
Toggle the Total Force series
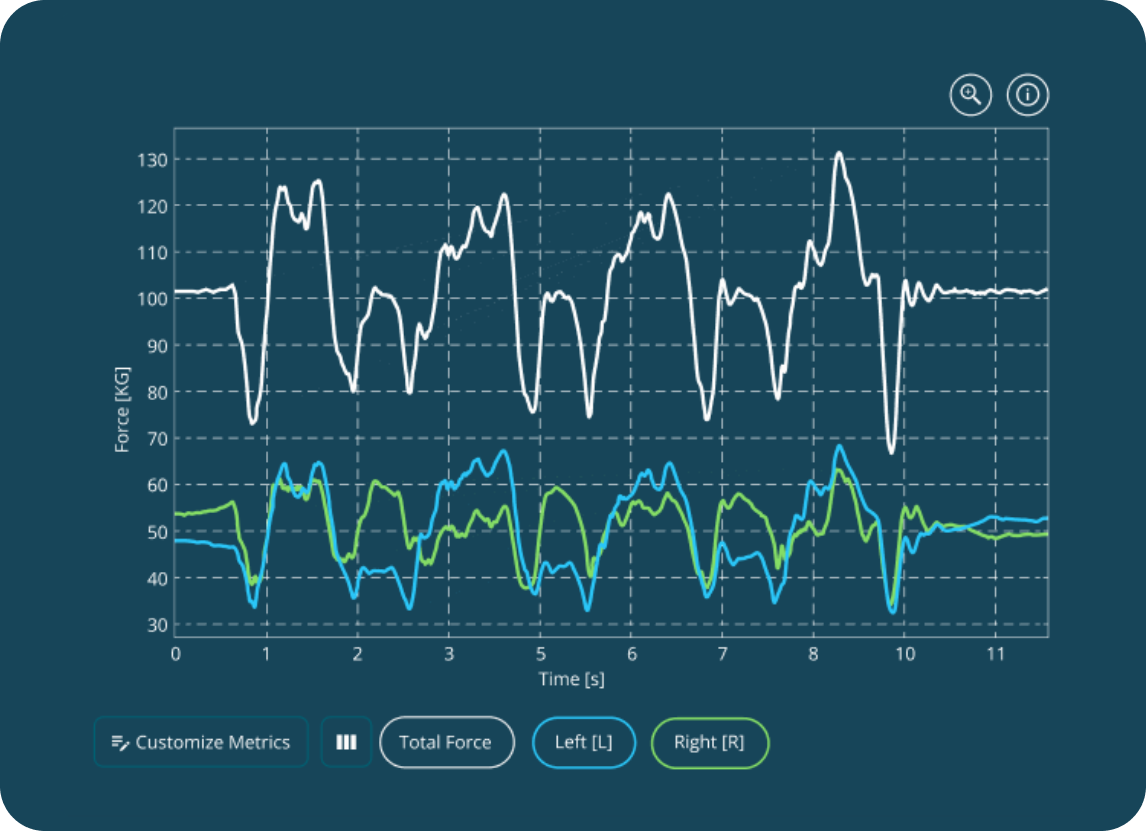pyautogui.click(x=446, y=742)
